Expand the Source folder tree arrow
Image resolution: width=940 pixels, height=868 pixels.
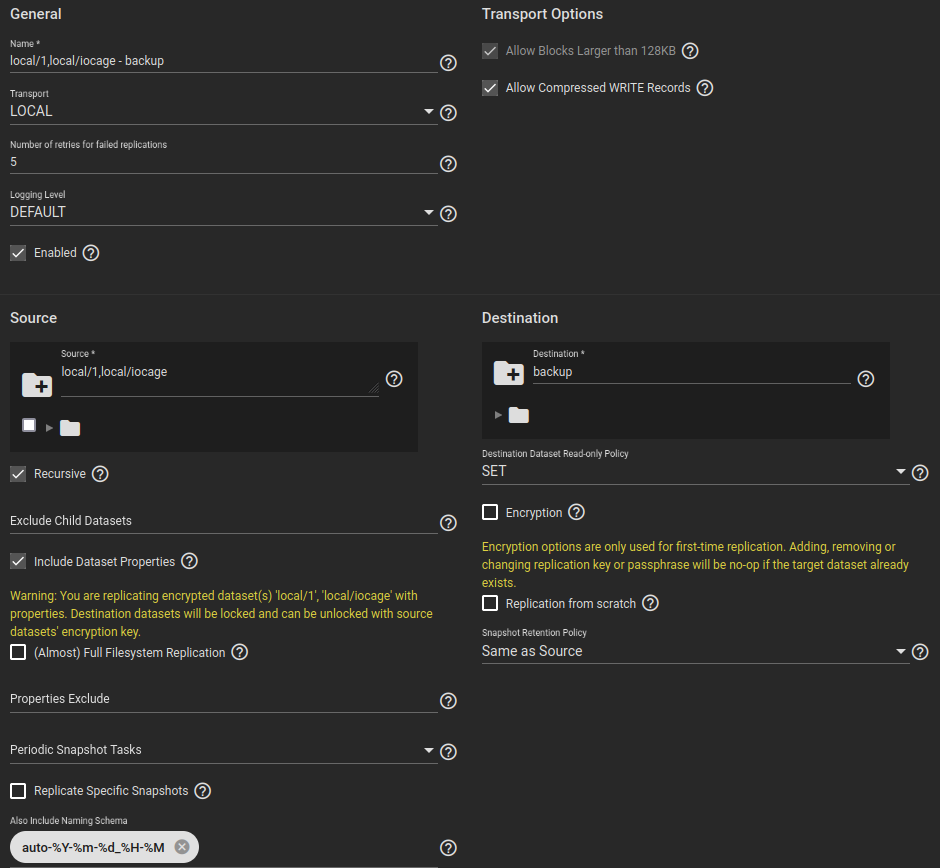click(49, 428)
